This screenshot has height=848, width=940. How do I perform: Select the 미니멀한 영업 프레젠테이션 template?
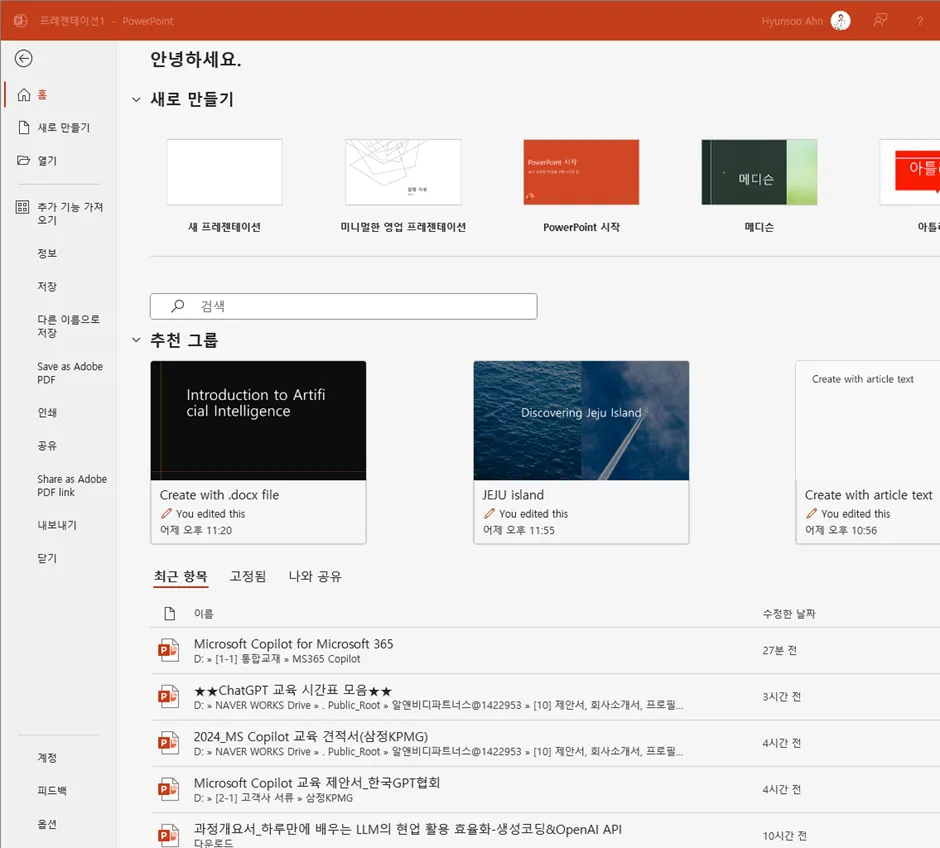pyautogui.click(x=403, y=172)
